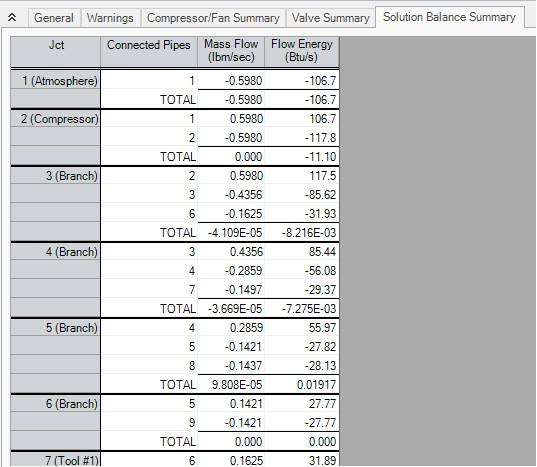Open the Warnings tab
The width and height of the screenshot is (537, 467).
pos(110,18)
